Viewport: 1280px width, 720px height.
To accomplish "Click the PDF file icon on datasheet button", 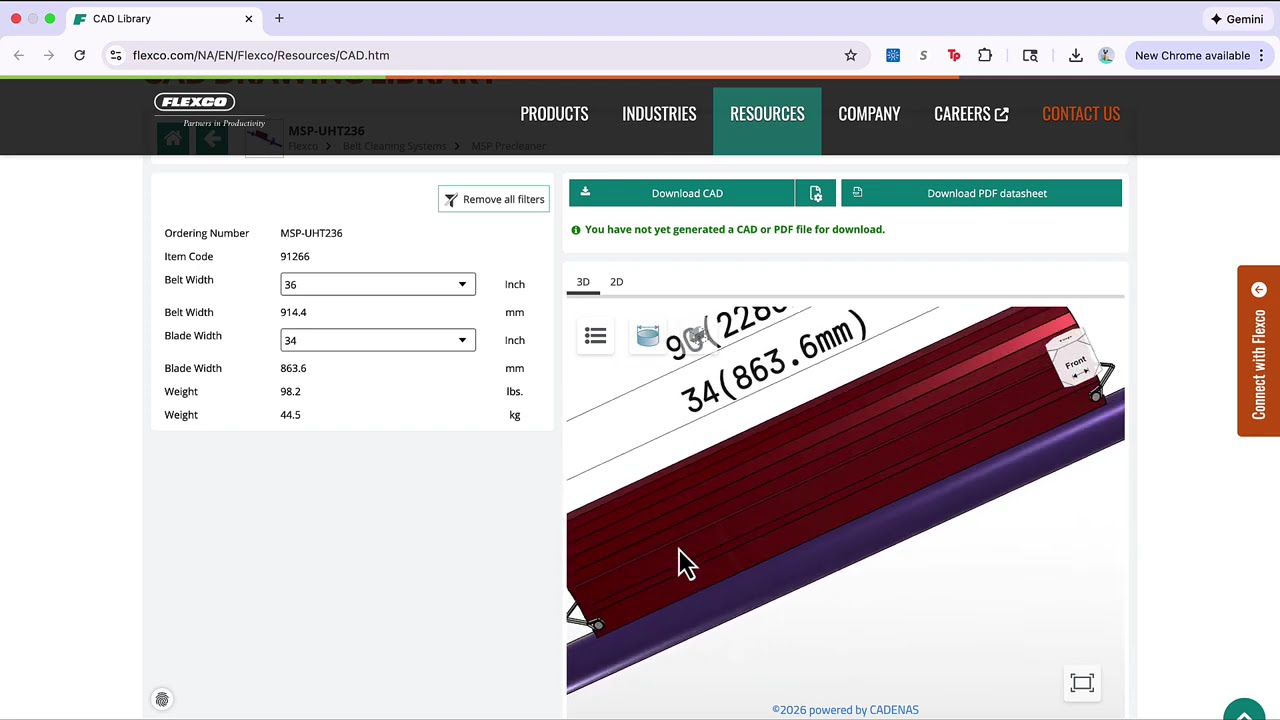I will (x=857, y=192).
